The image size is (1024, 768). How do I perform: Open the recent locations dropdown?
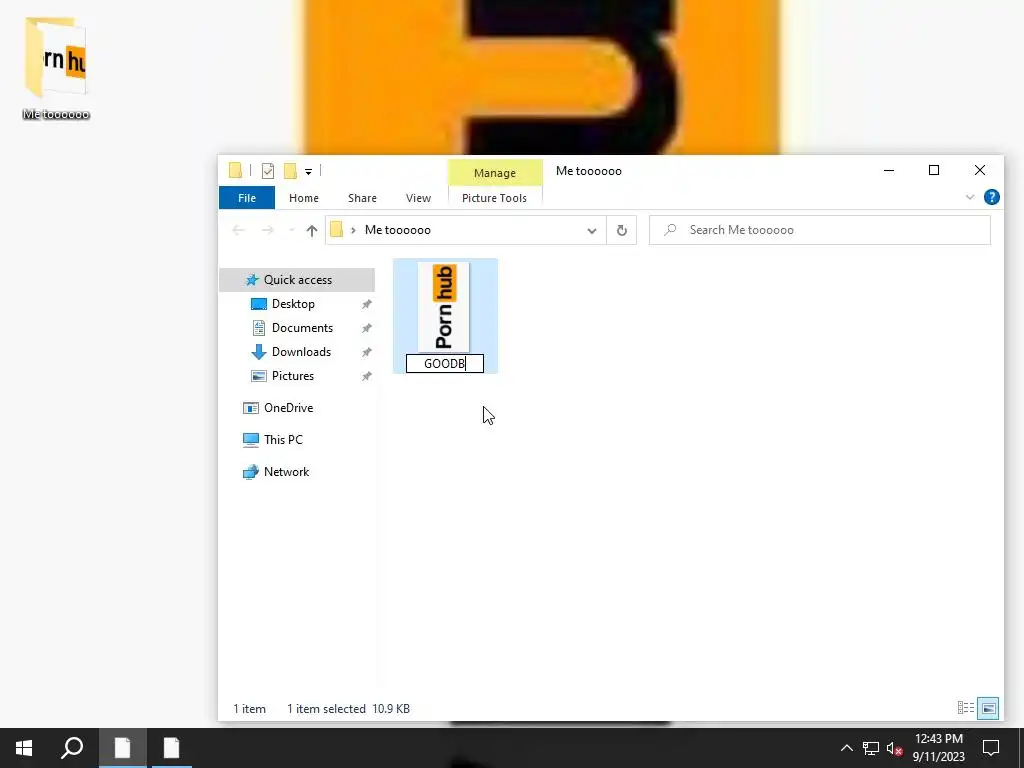pos(291,231)
